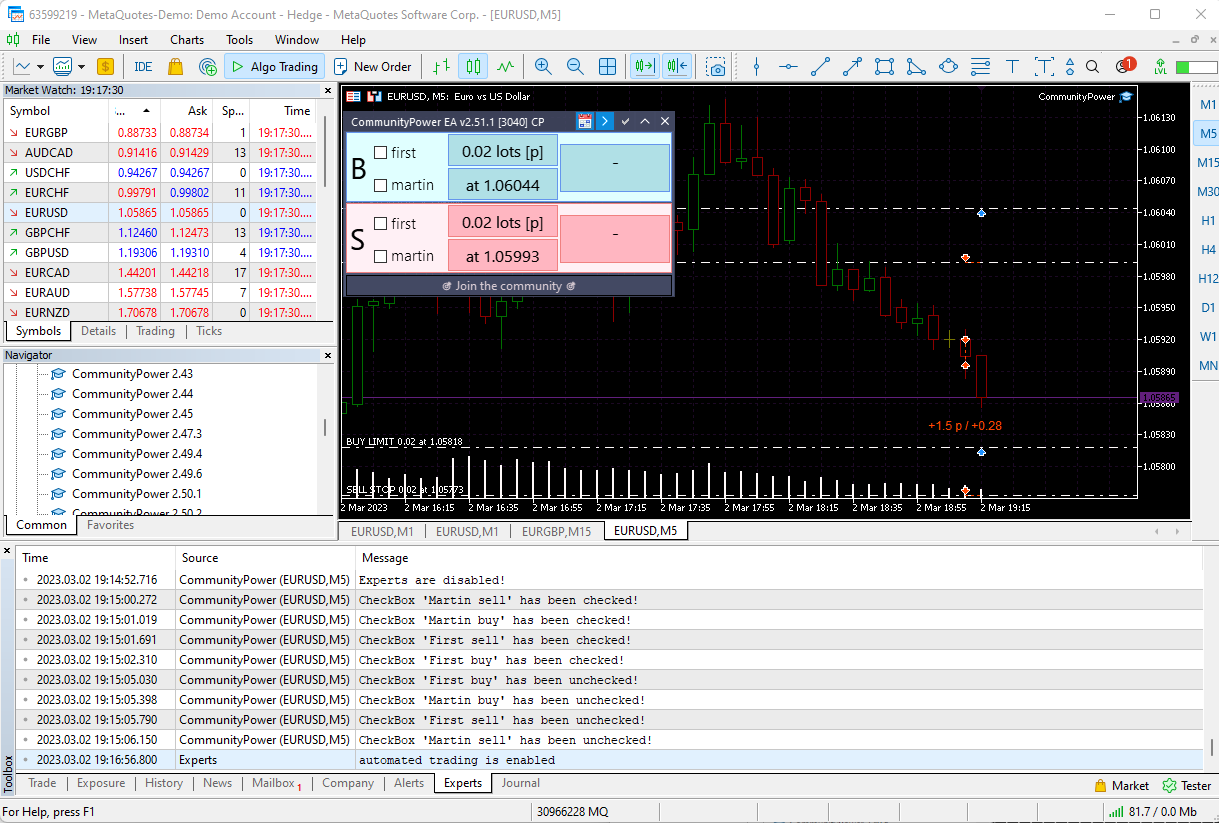
Task: Click the calendar icon in CommunityPower panel
Action: click(585, 121)
